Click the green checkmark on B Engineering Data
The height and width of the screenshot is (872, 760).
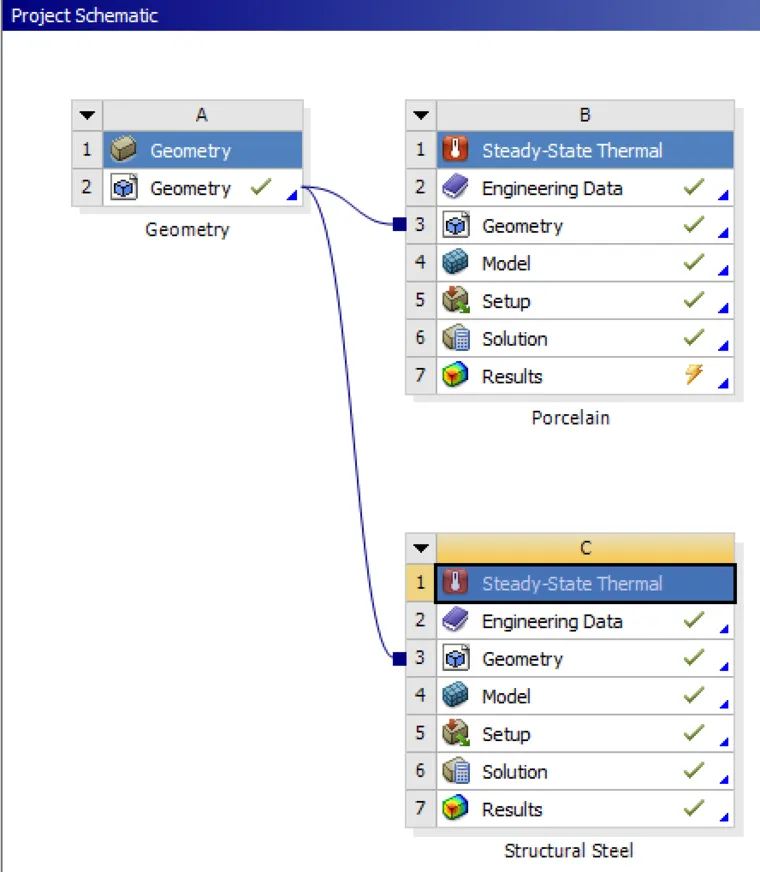pos(694,186)
